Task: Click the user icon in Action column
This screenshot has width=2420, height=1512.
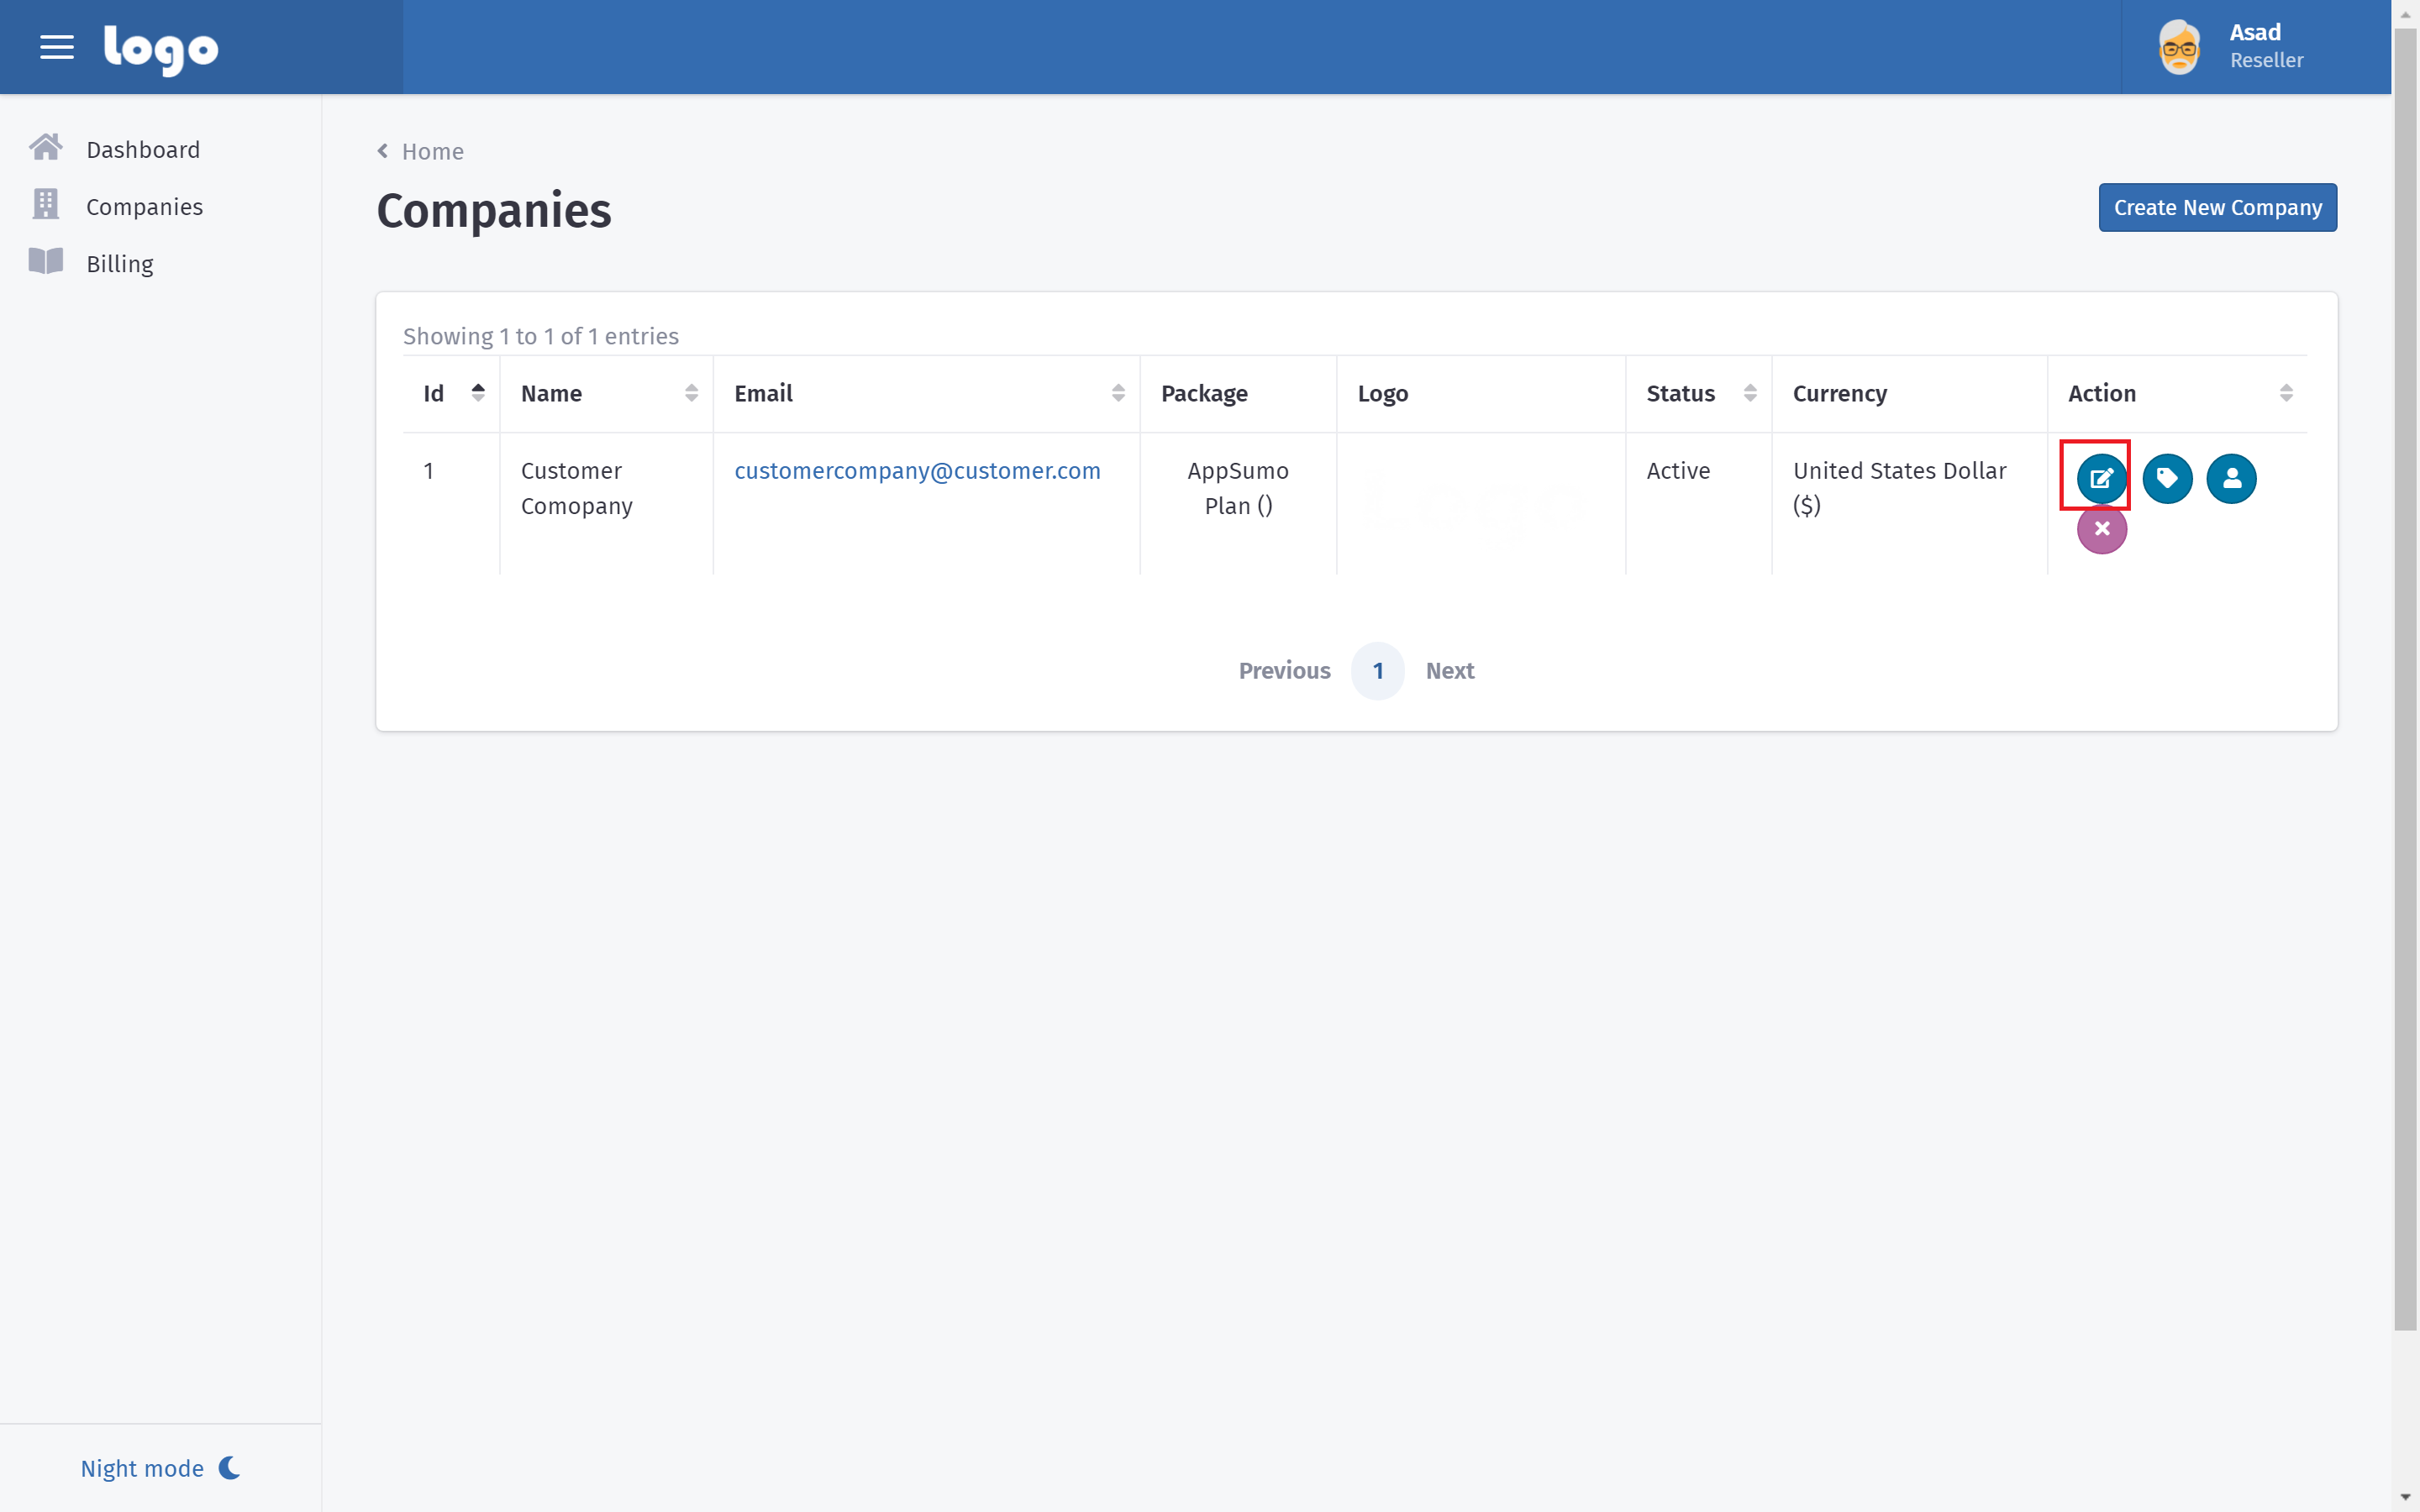Action: (x=2231, y=478)
